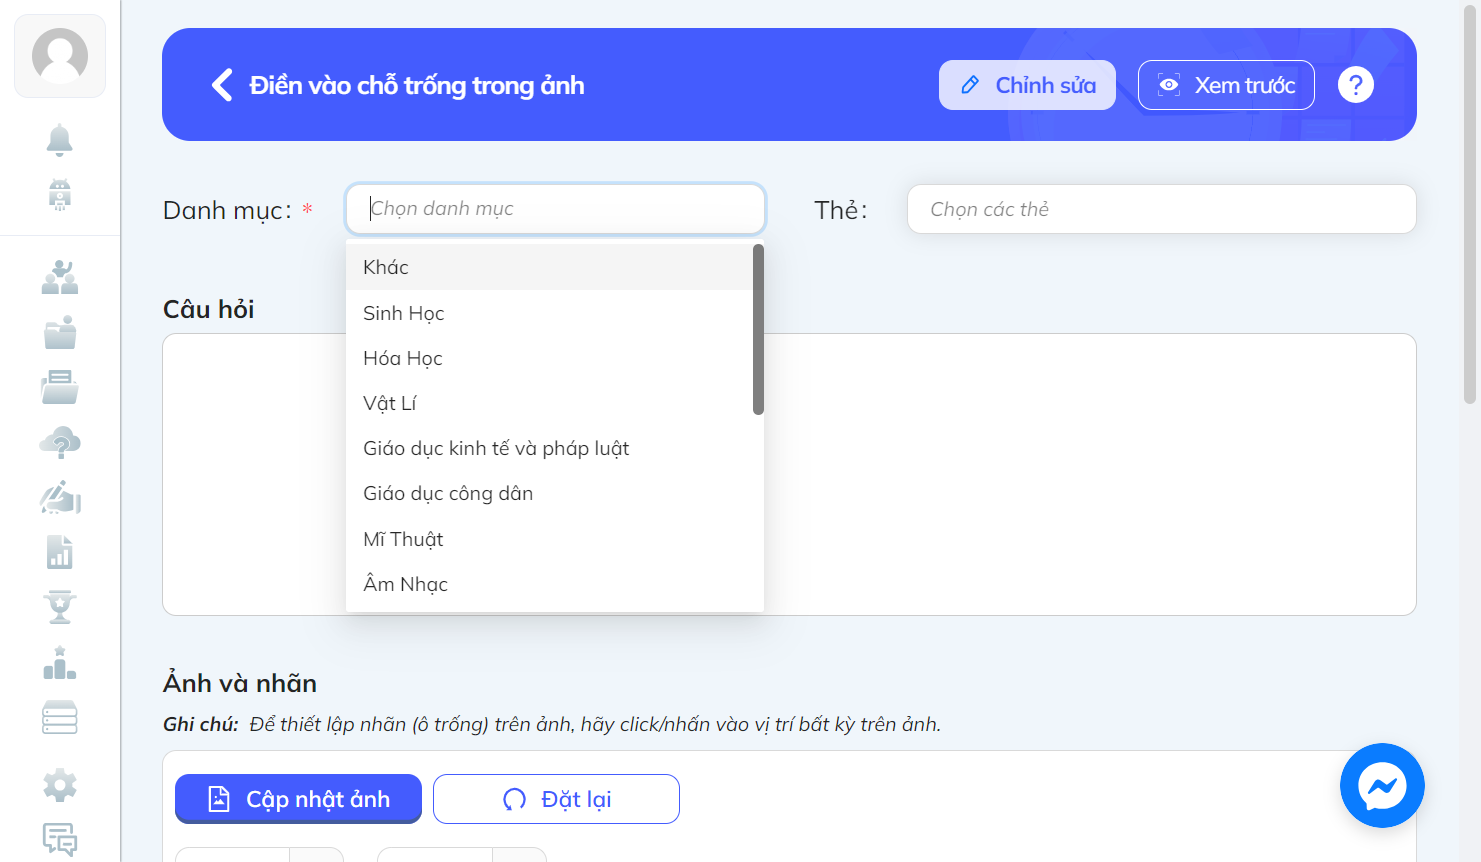This screenshot has width=1481, height=862.
Task: Open the user profile avatar
Action: (60, 56)
